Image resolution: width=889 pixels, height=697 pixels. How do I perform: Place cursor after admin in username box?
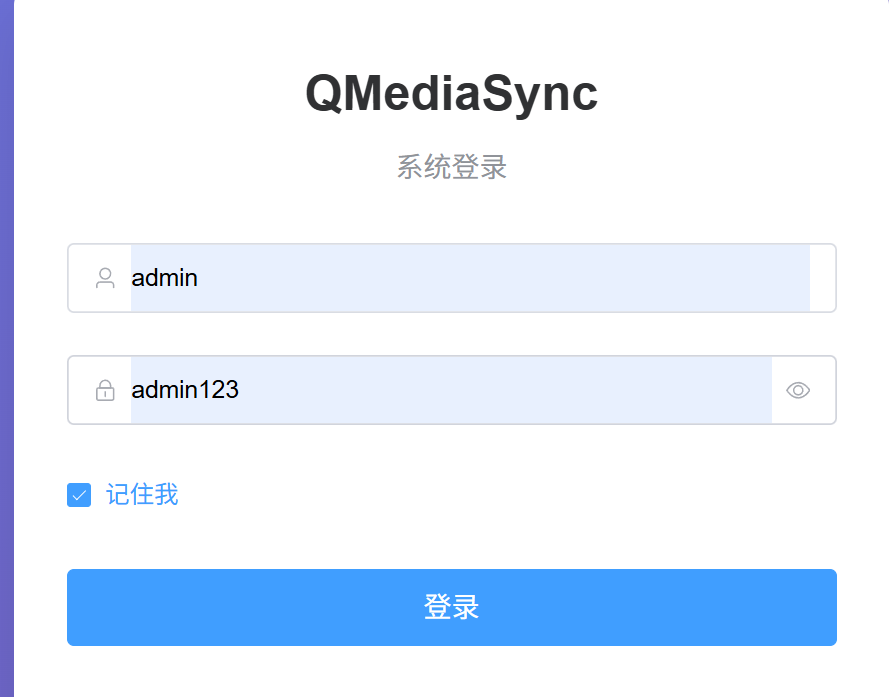[200, 278]
